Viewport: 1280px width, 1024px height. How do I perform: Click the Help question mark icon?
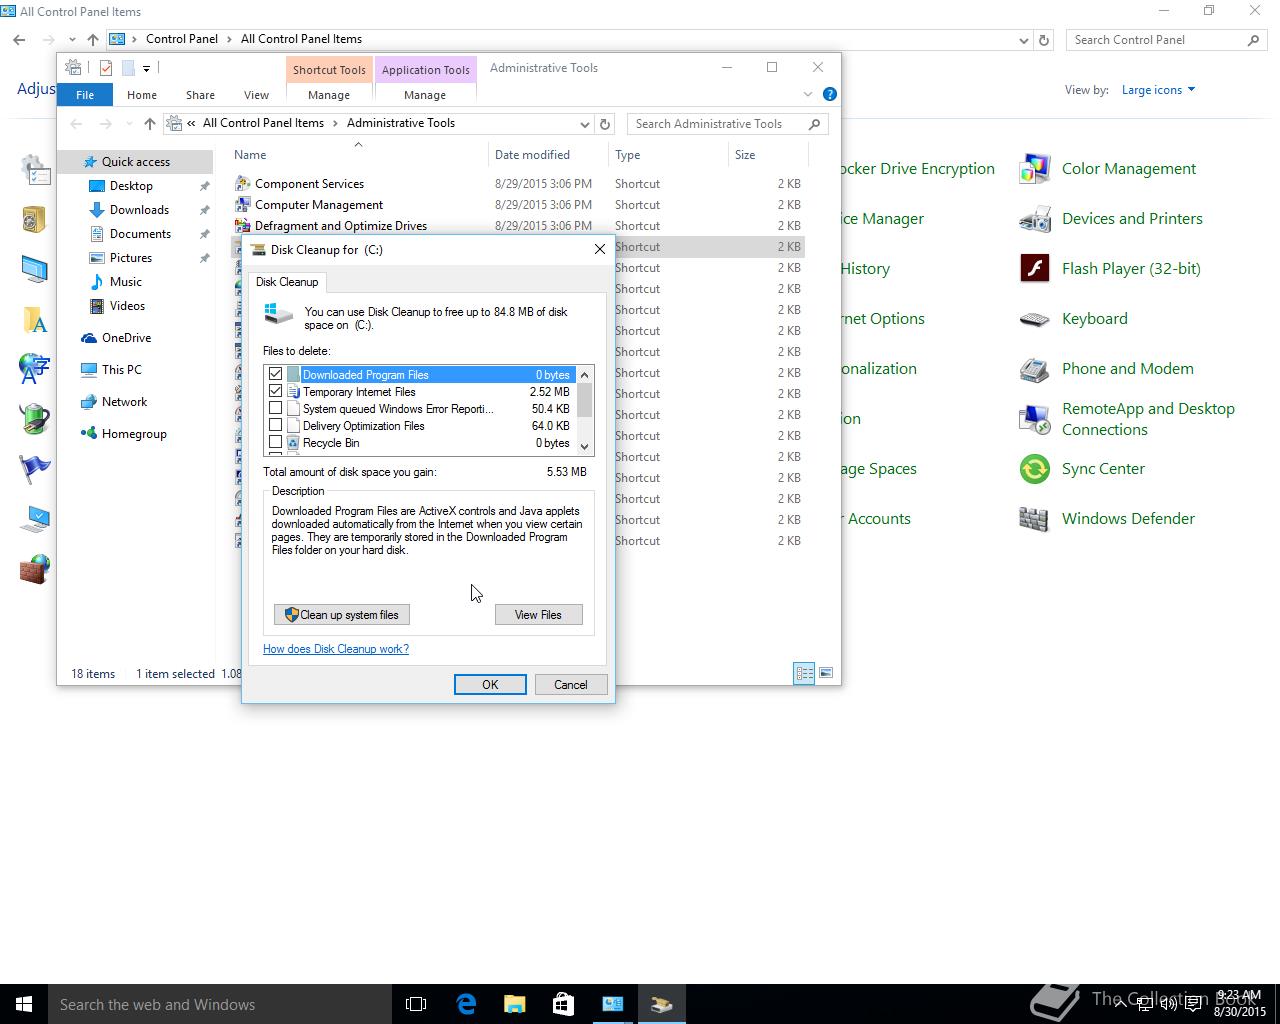[829, 94]
